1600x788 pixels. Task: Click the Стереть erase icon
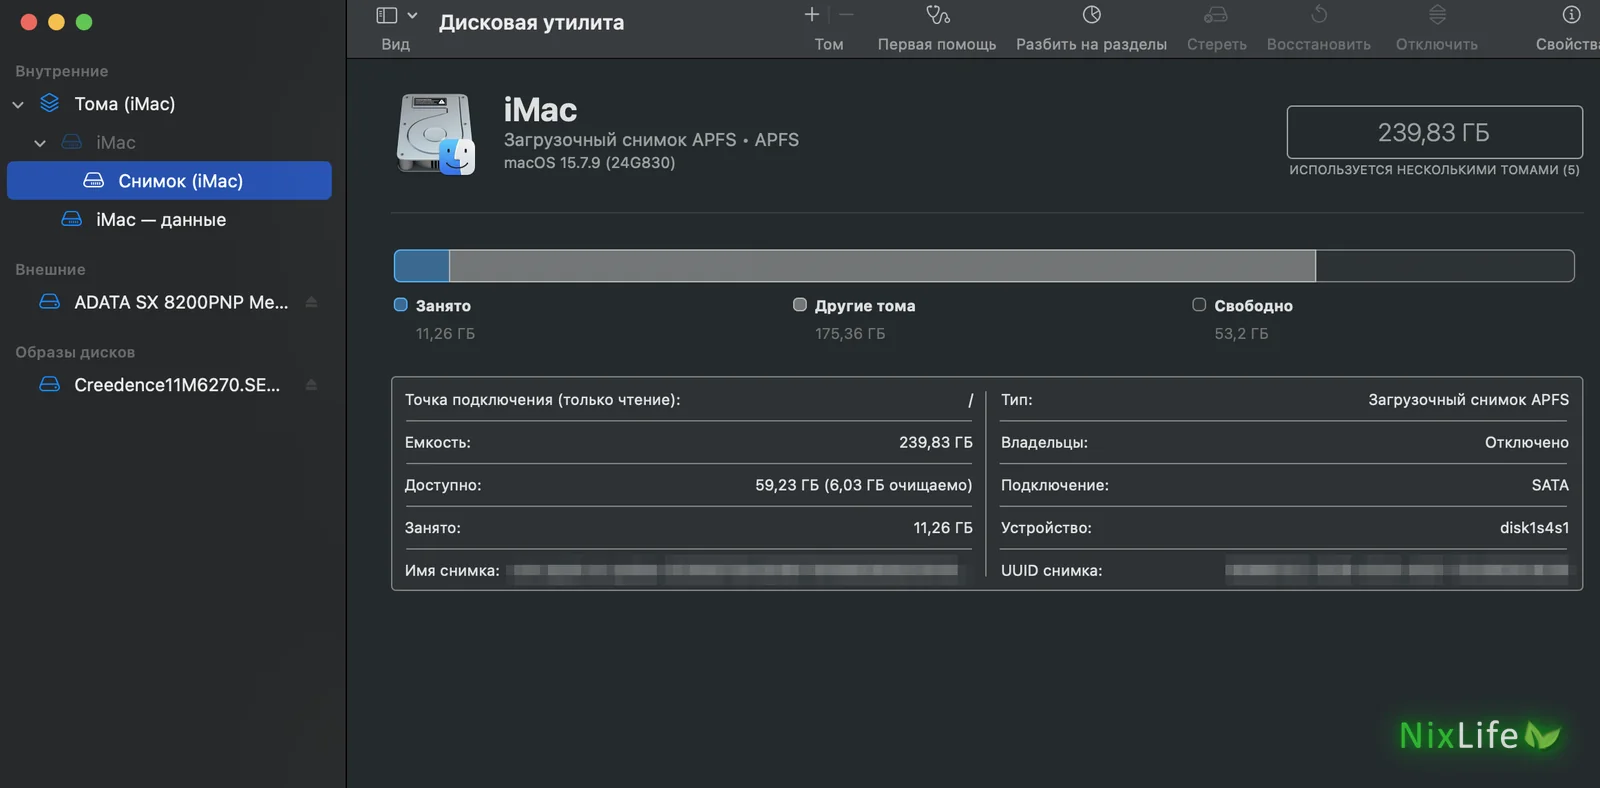[1216, 14]
